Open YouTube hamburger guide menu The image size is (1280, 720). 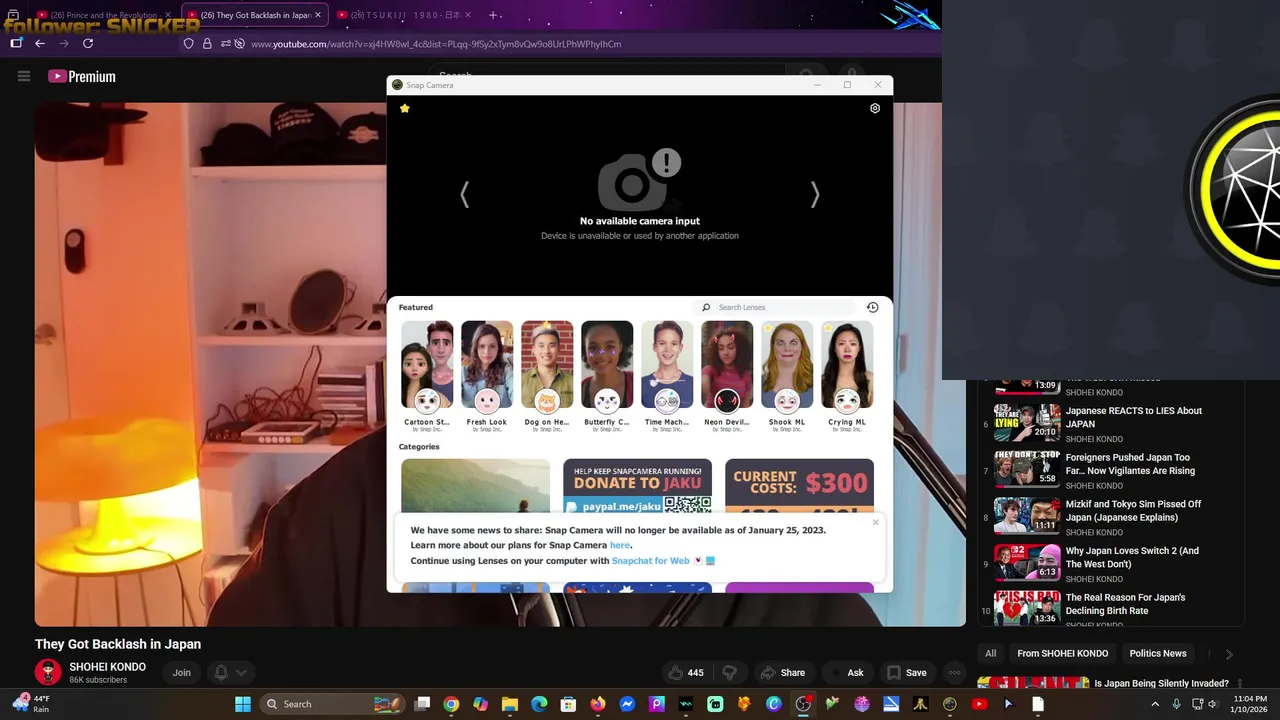click(x=24, y=76)
